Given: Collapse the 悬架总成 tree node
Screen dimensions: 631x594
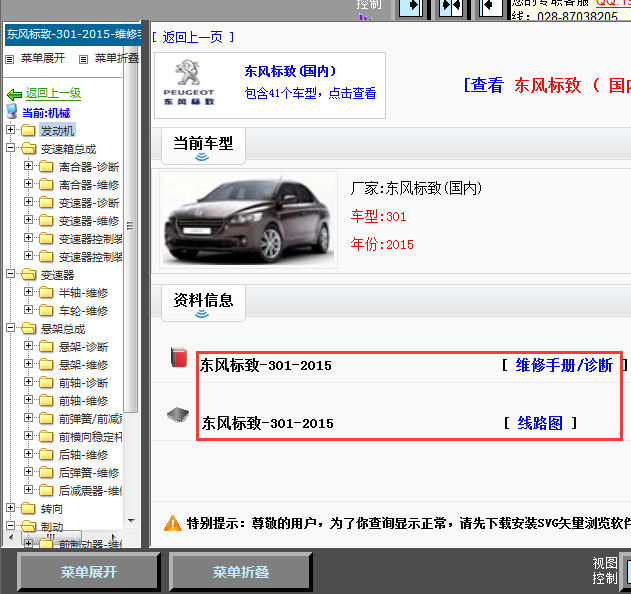Looking at the screenshot, I should (x=10, y=328).
